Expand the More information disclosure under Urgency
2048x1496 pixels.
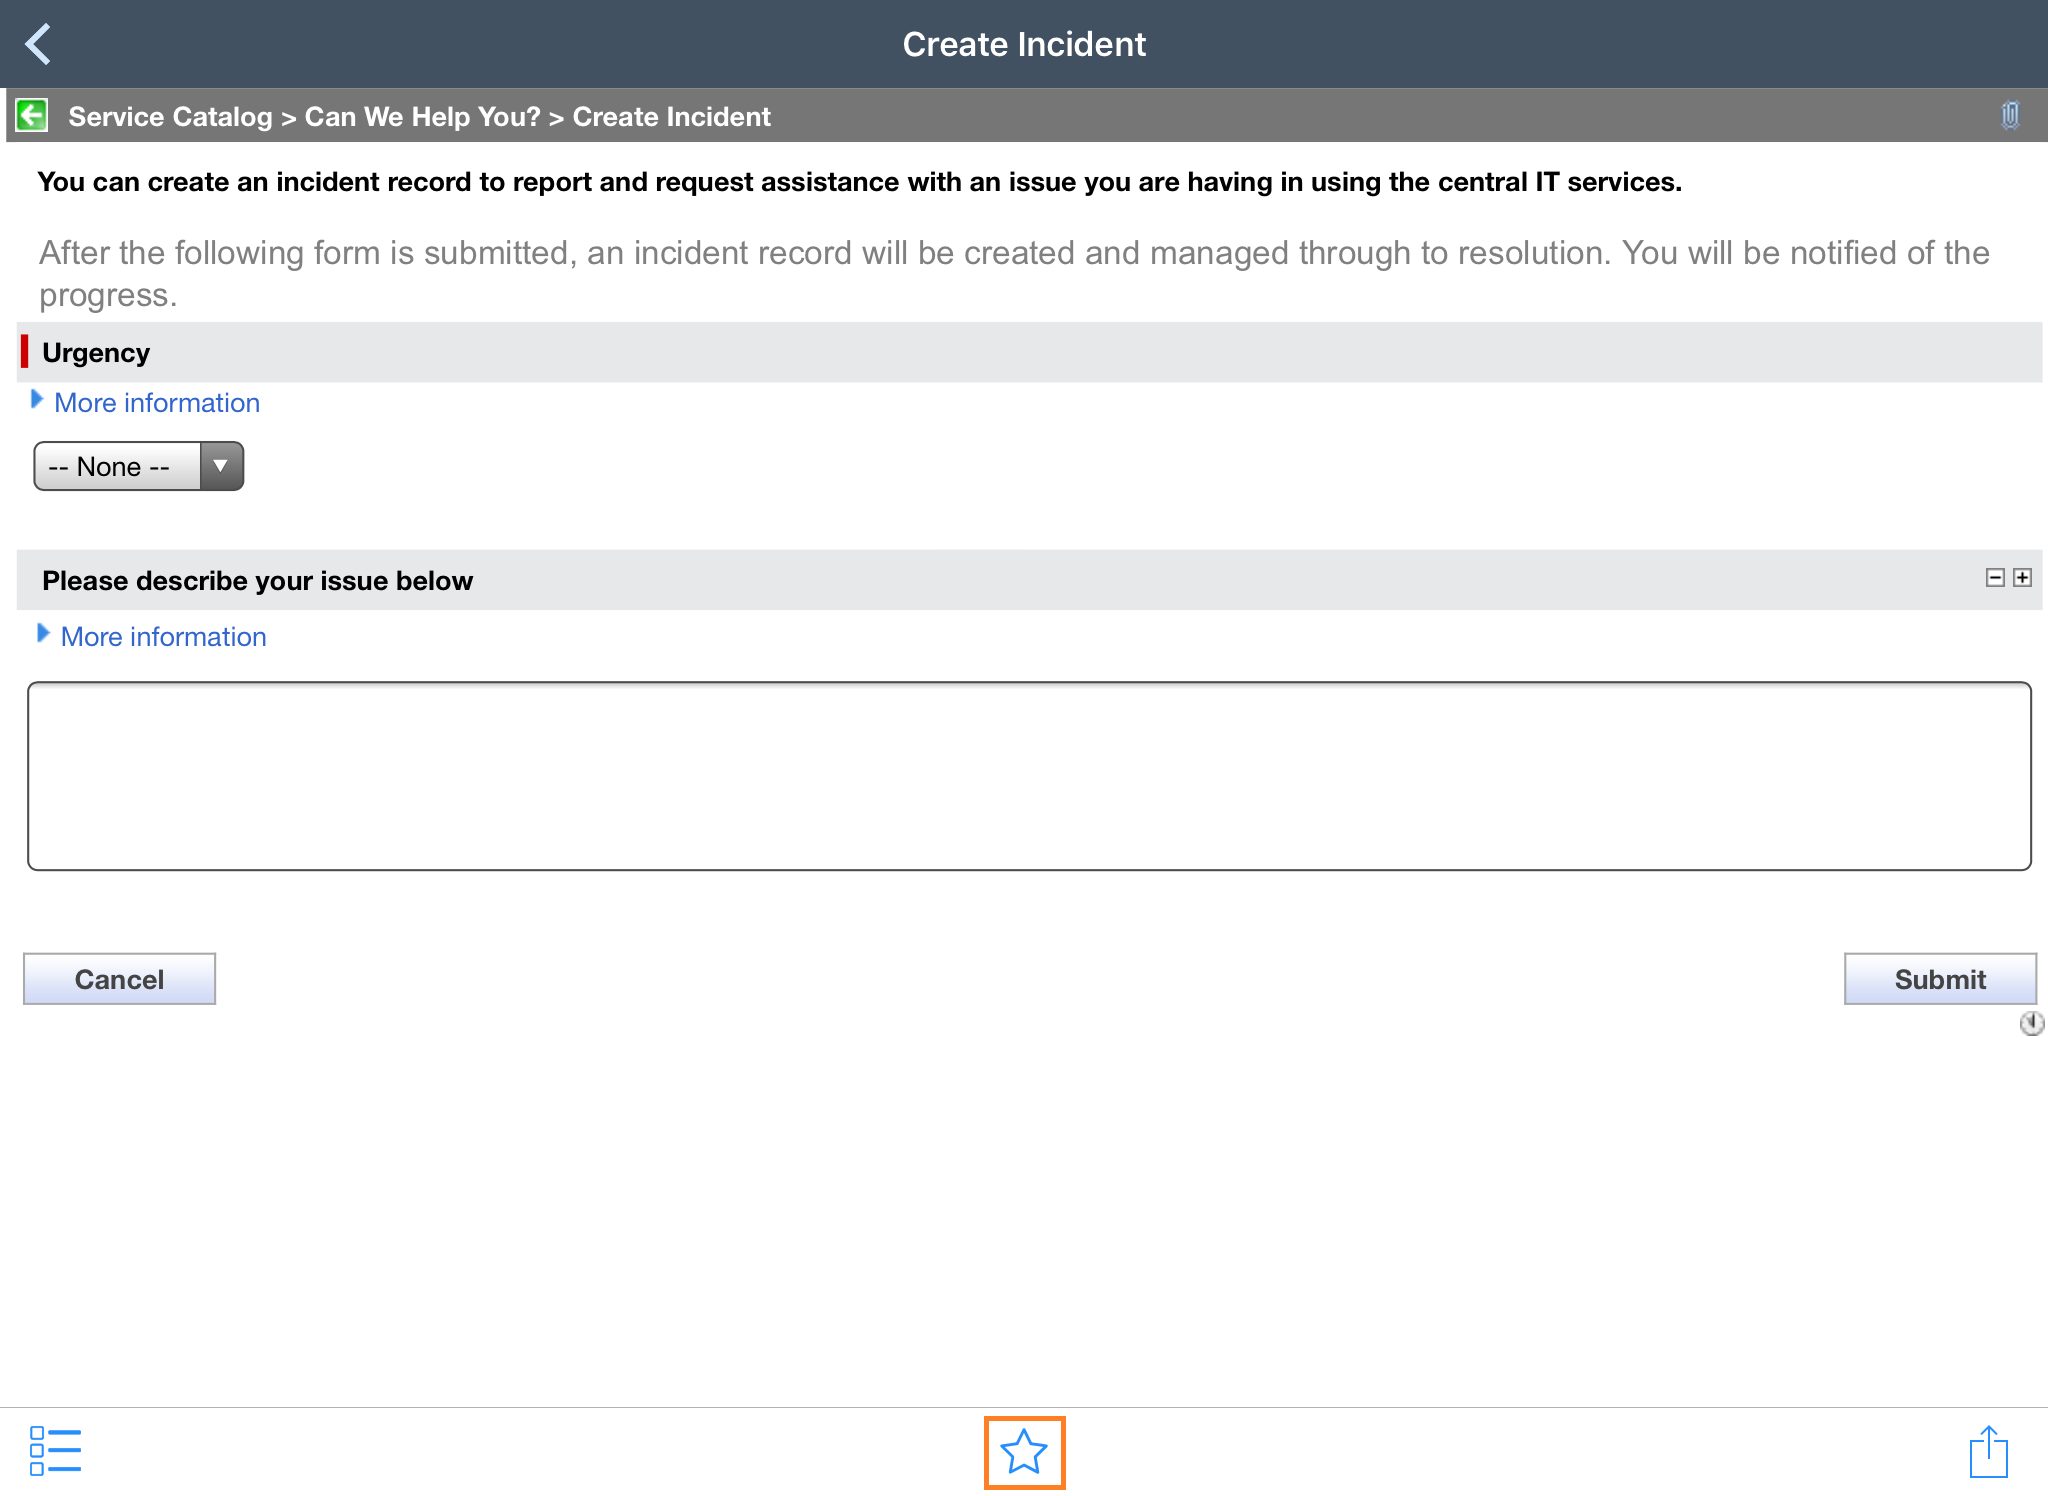tap(156, 402)
